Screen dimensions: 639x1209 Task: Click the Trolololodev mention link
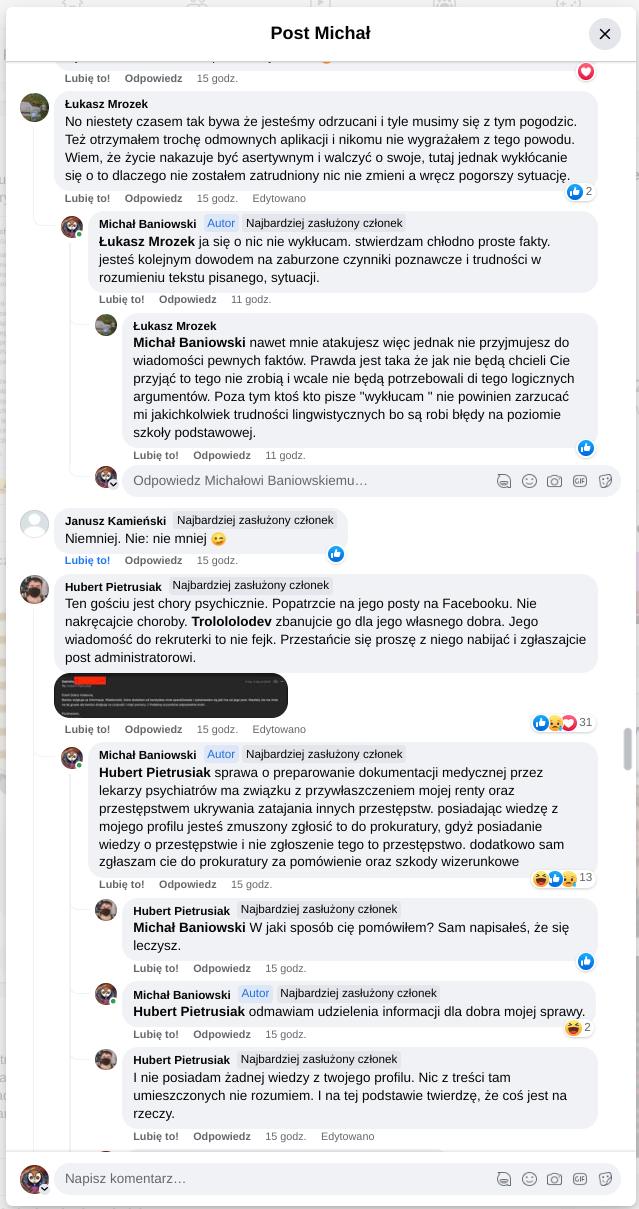point(232,621)
